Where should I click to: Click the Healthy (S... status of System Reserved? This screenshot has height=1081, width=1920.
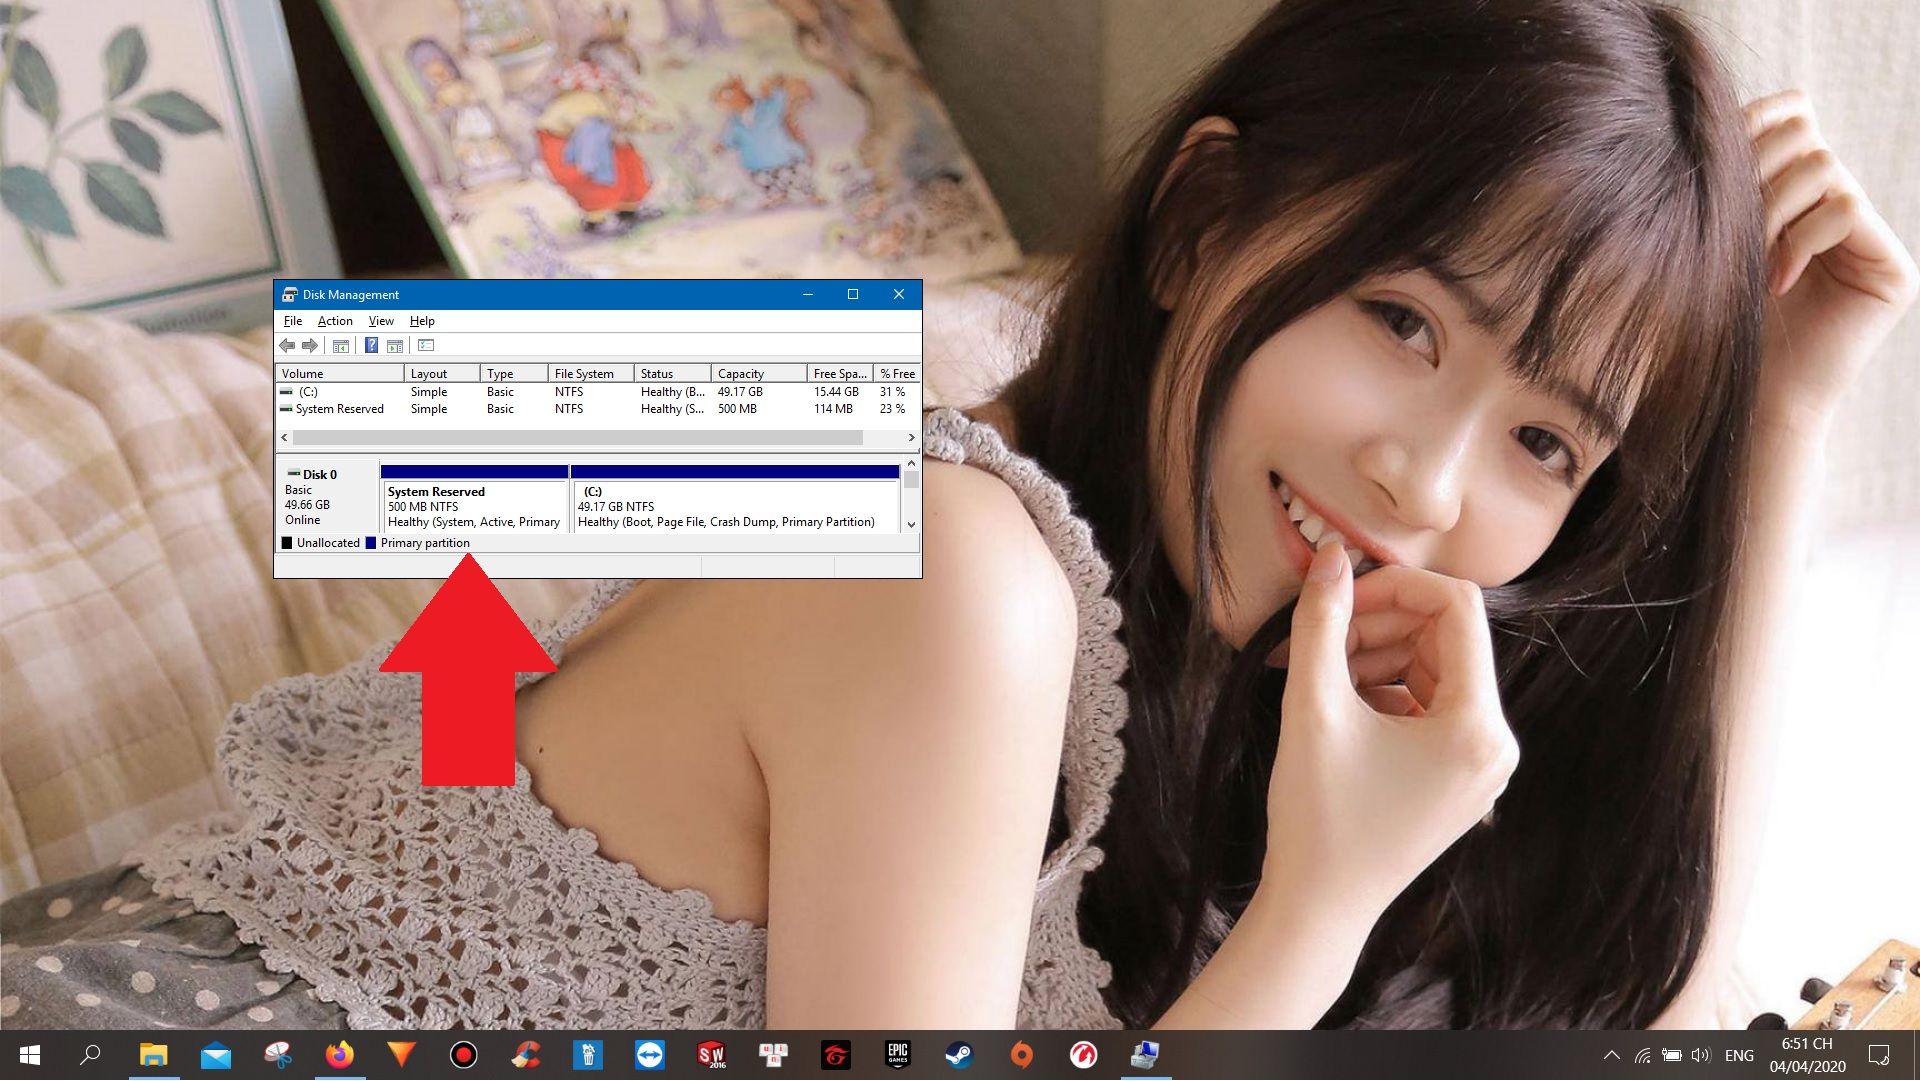pos(673,409)
